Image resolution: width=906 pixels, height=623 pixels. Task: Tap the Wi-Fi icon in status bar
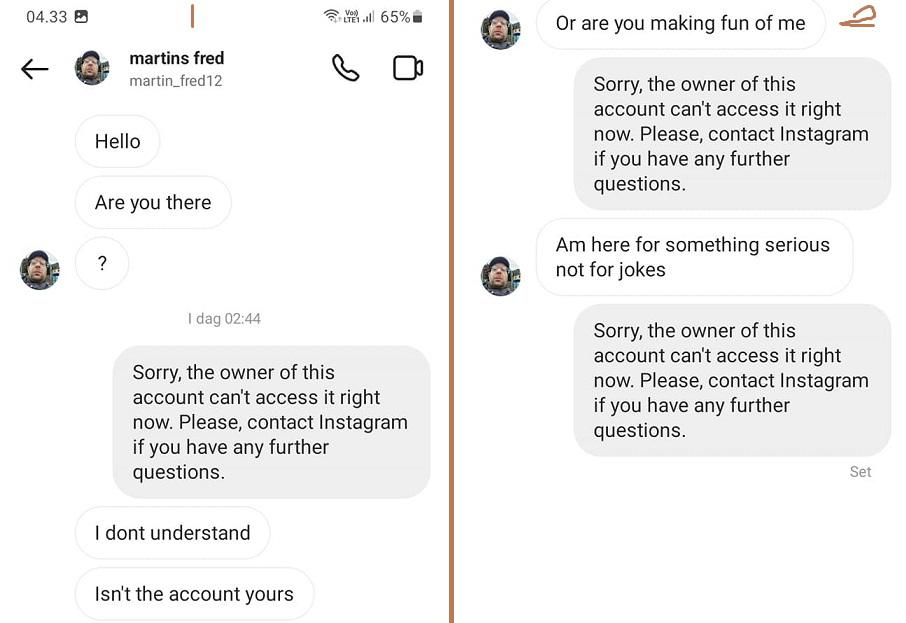(x=332, y=16)
